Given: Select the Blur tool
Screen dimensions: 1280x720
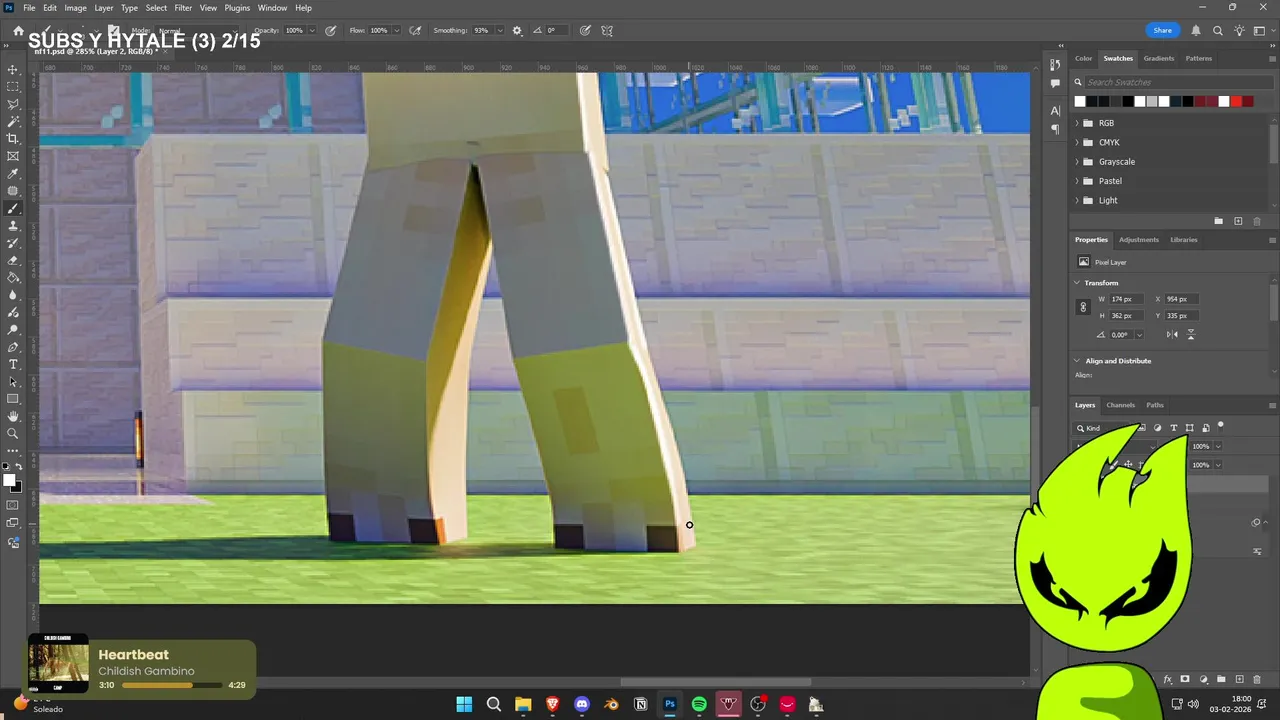Looking at the screenshot, I should point(13,295).
